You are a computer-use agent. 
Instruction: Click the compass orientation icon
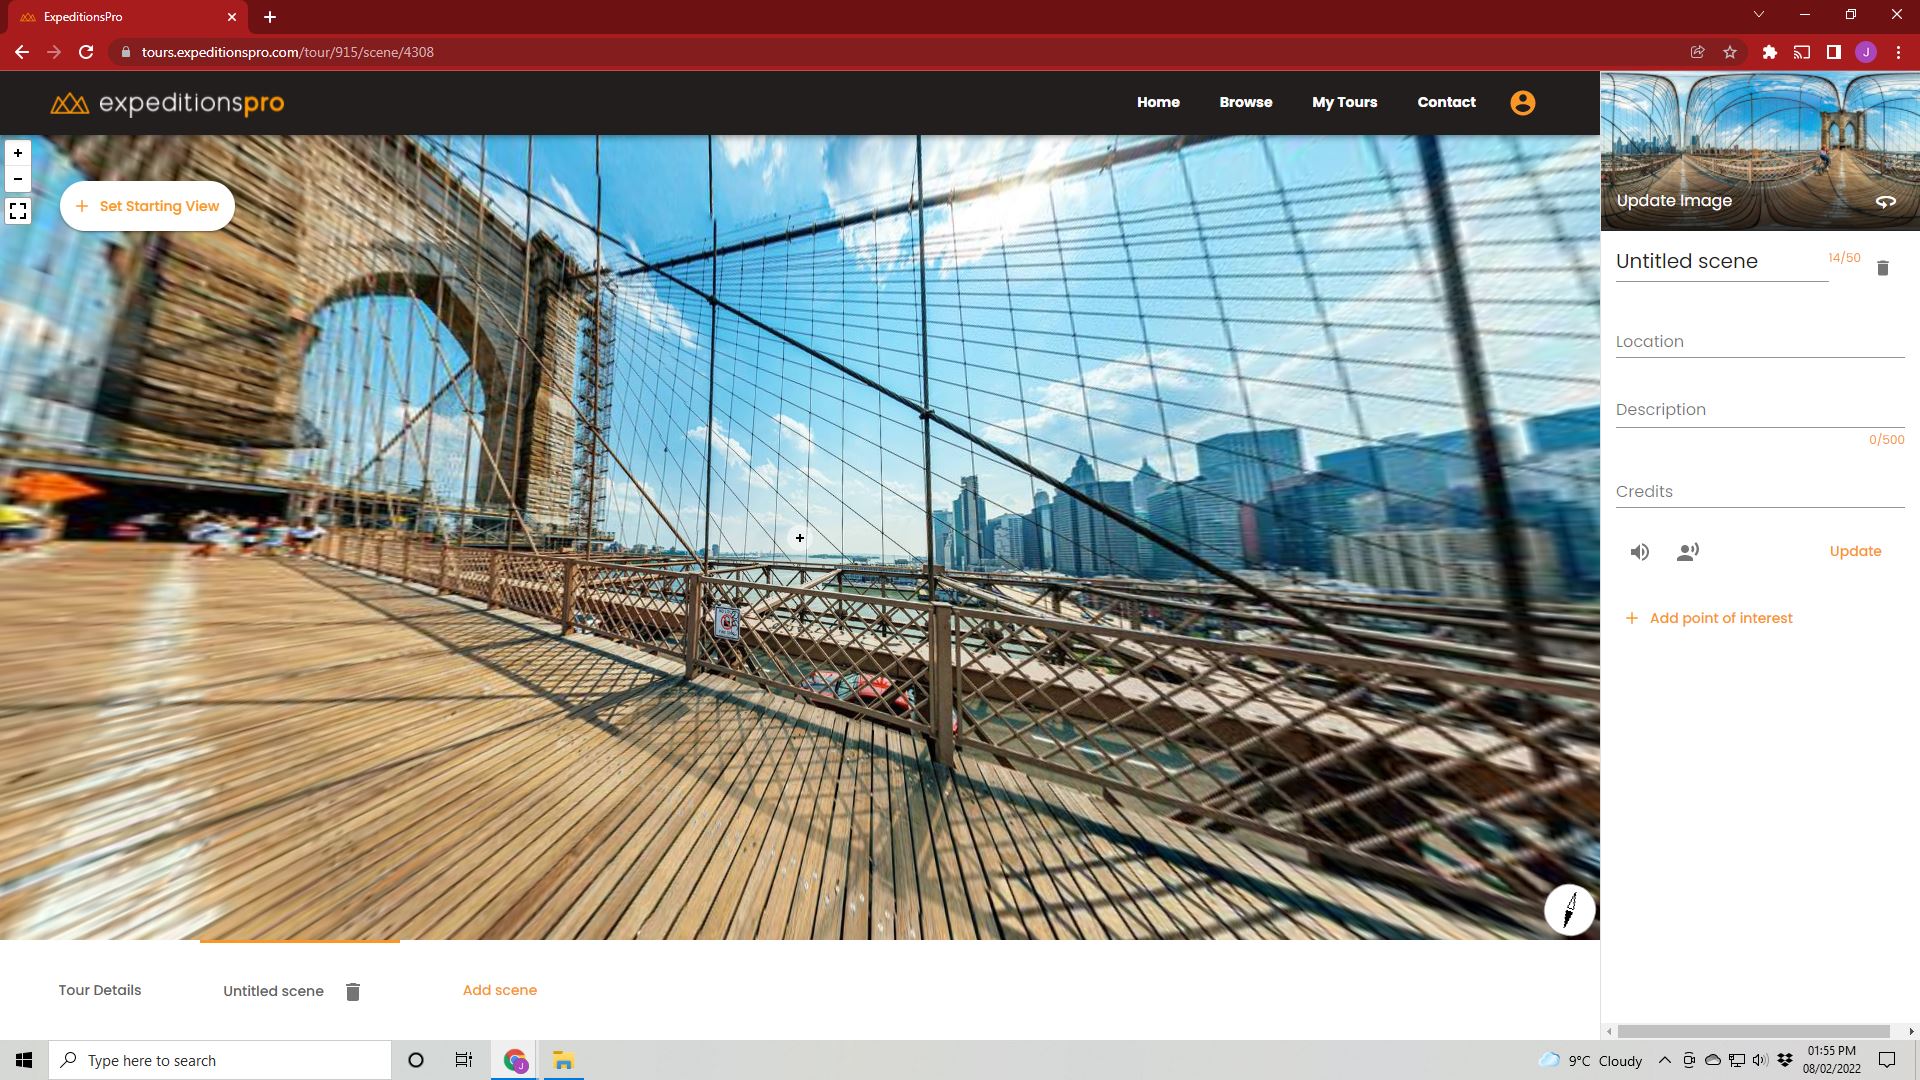(1569, 910)
